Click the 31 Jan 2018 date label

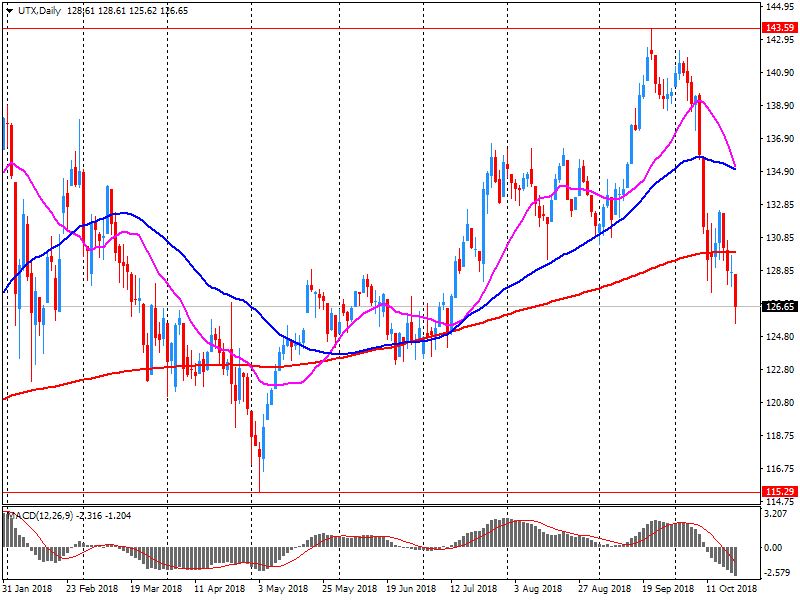(28, 588)
